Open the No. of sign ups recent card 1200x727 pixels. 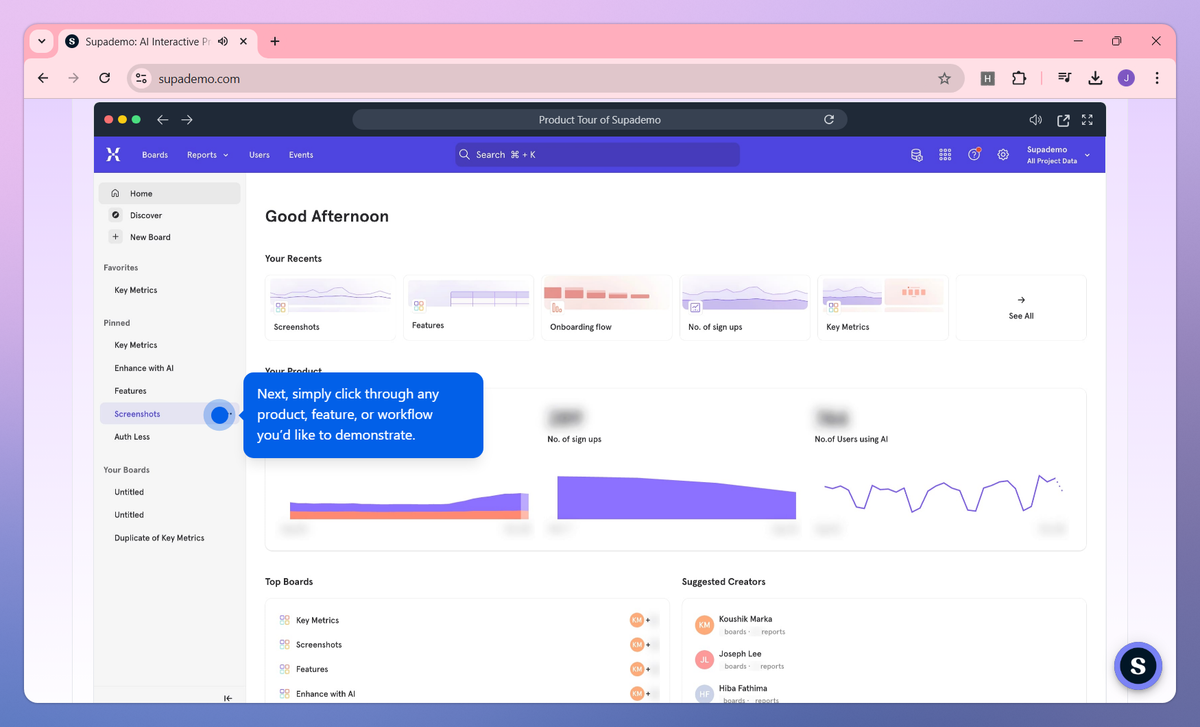(745, 308)
